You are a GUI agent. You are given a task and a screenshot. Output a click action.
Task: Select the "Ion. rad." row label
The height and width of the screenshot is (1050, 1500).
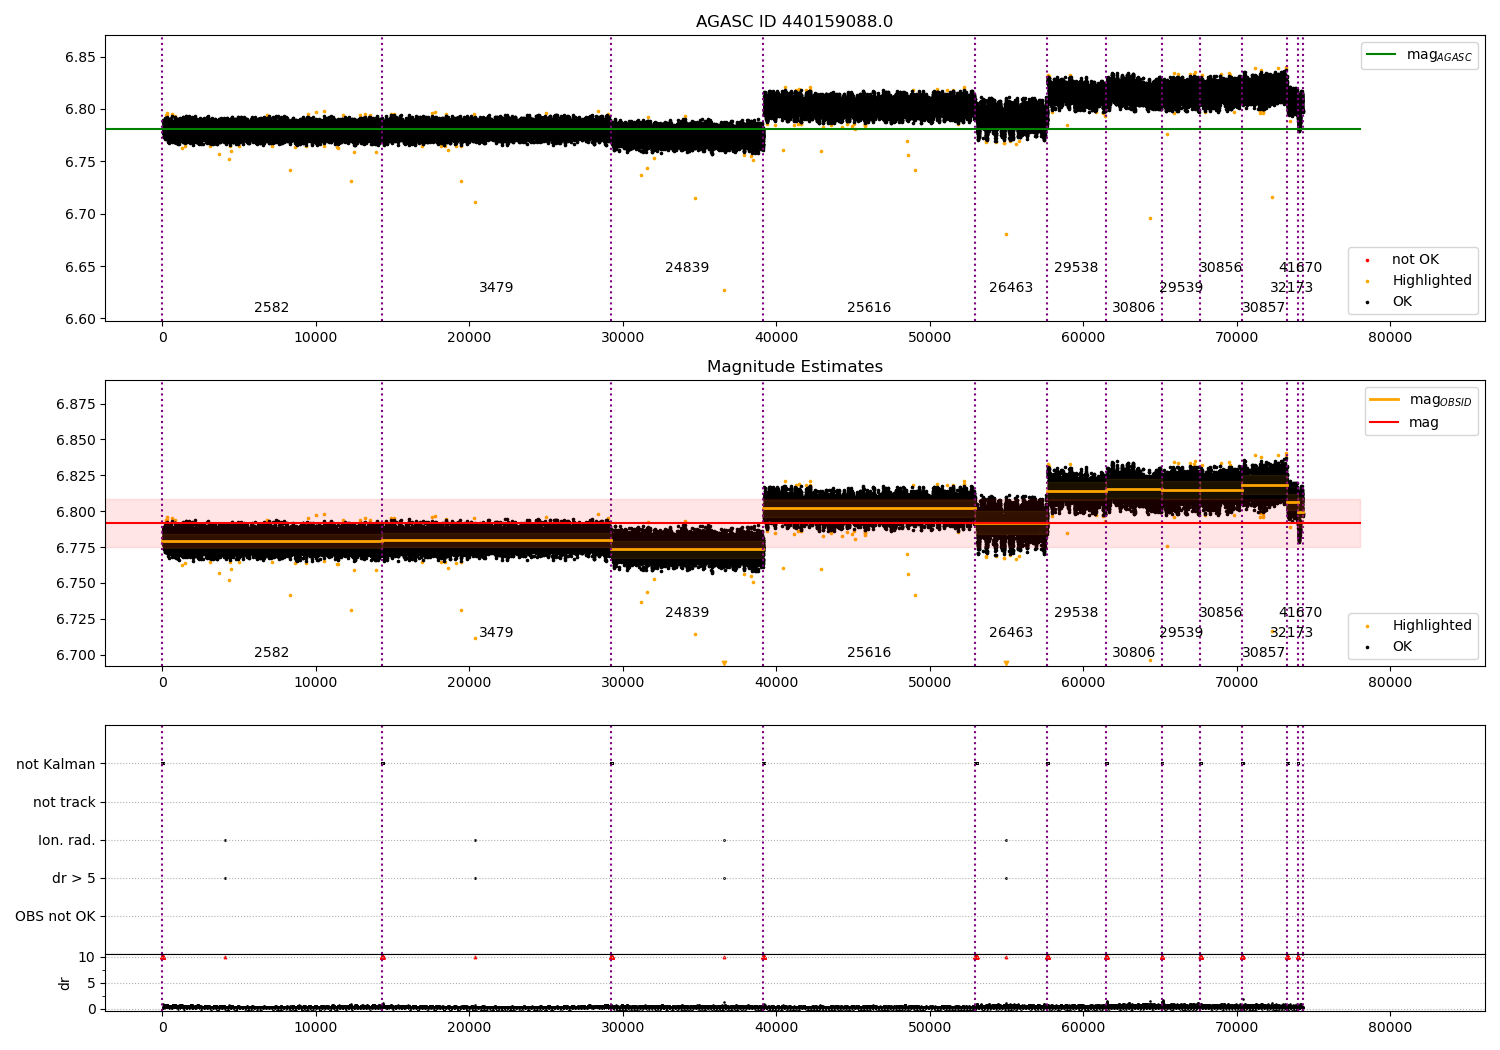point(67,840)
